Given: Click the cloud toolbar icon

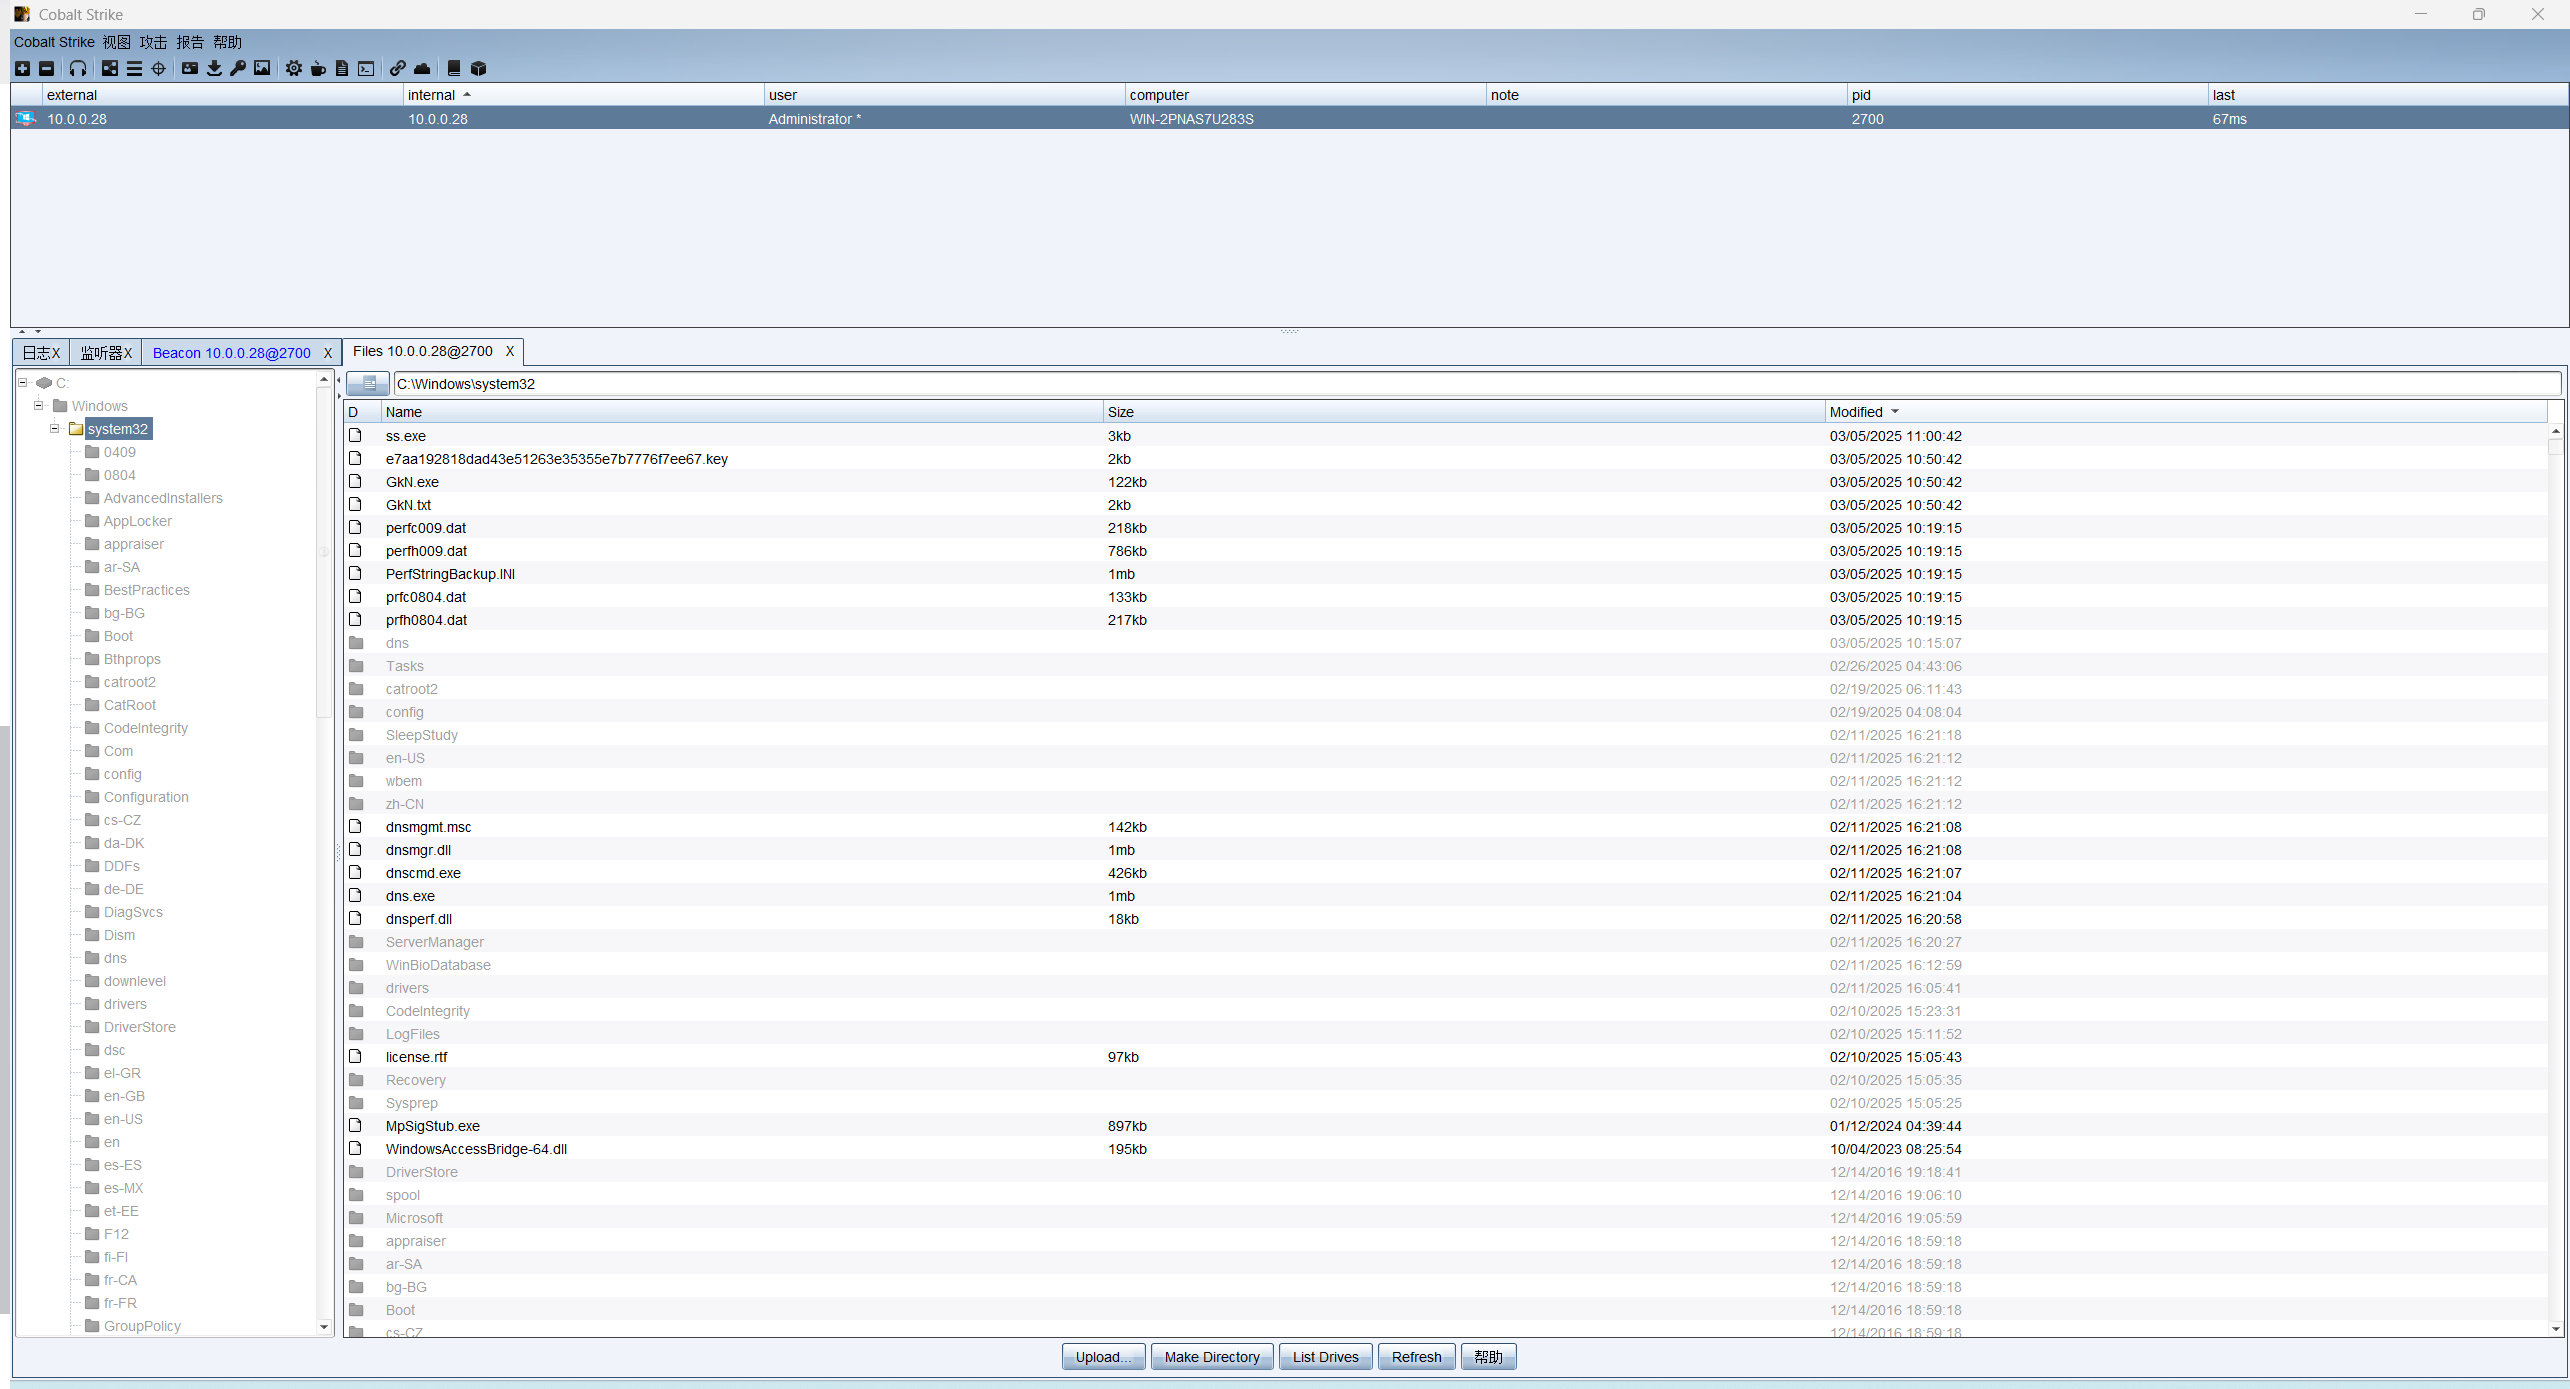Looking at the screenshot, I should [x=422, y=68].
